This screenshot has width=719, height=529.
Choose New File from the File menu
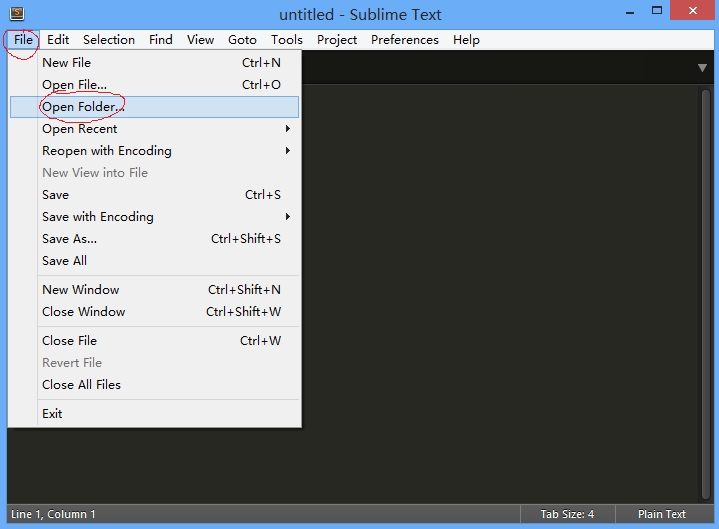pyautogui.click(x=155, y=63)
